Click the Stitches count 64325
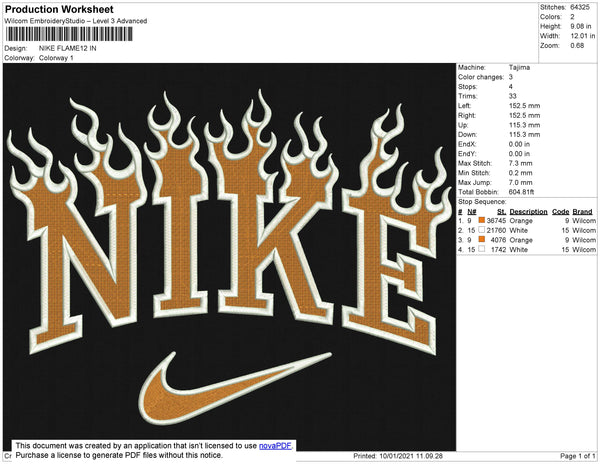Screen dimensions: 600x464 580,7
